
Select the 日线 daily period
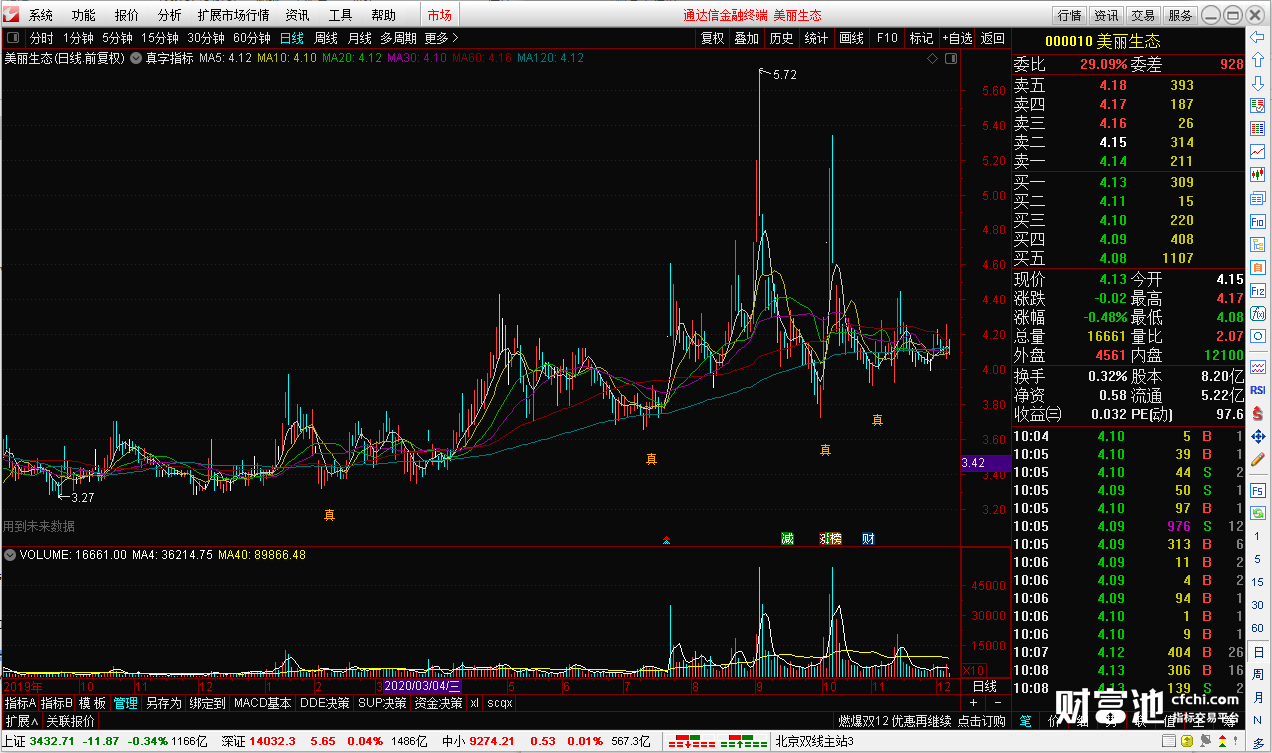292,38
